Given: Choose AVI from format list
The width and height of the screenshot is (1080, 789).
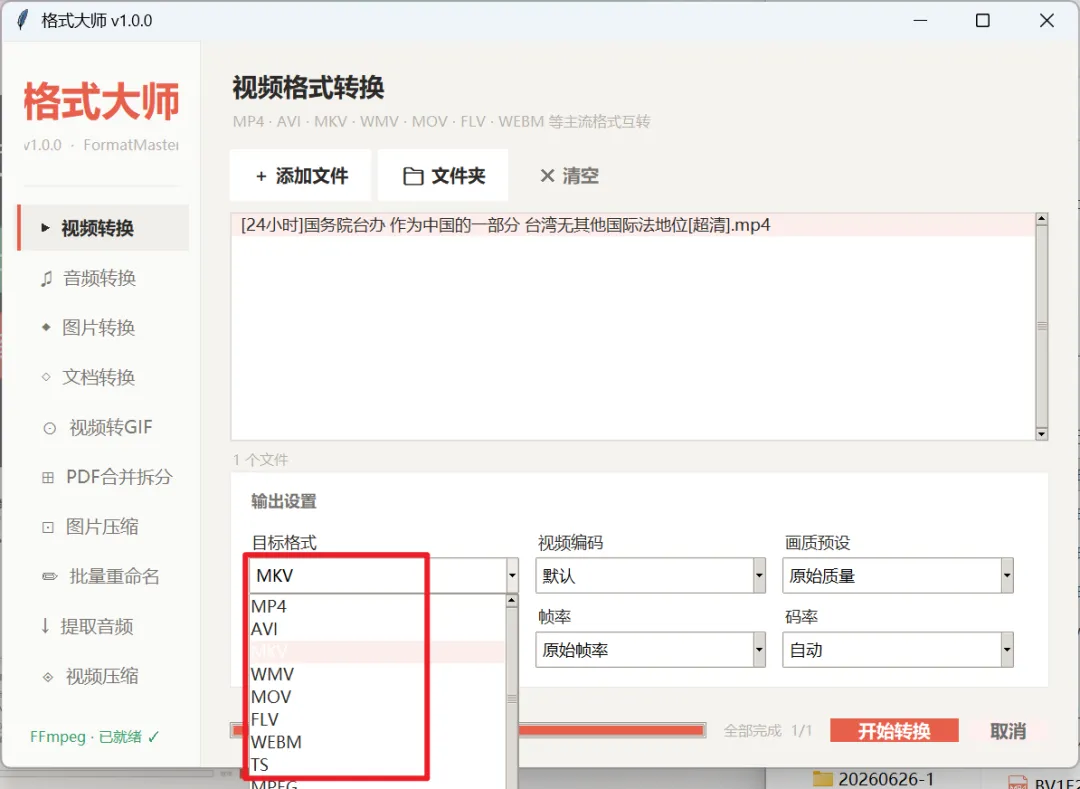Looking at the screenshot, I should (x=377, y=629).
